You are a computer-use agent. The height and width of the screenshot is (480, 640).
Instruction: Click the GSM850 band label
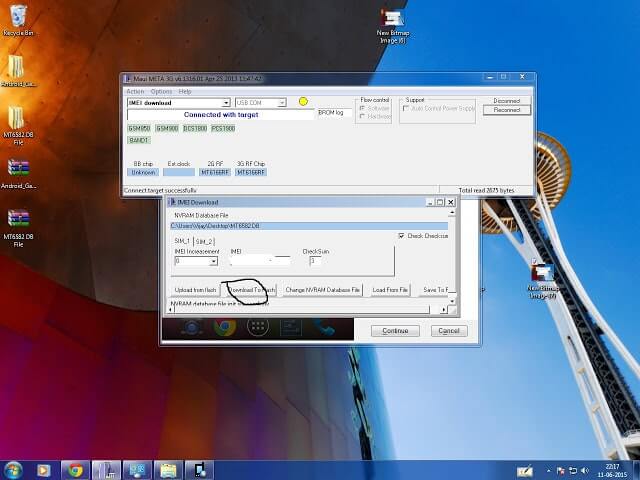tap(140, 128)
